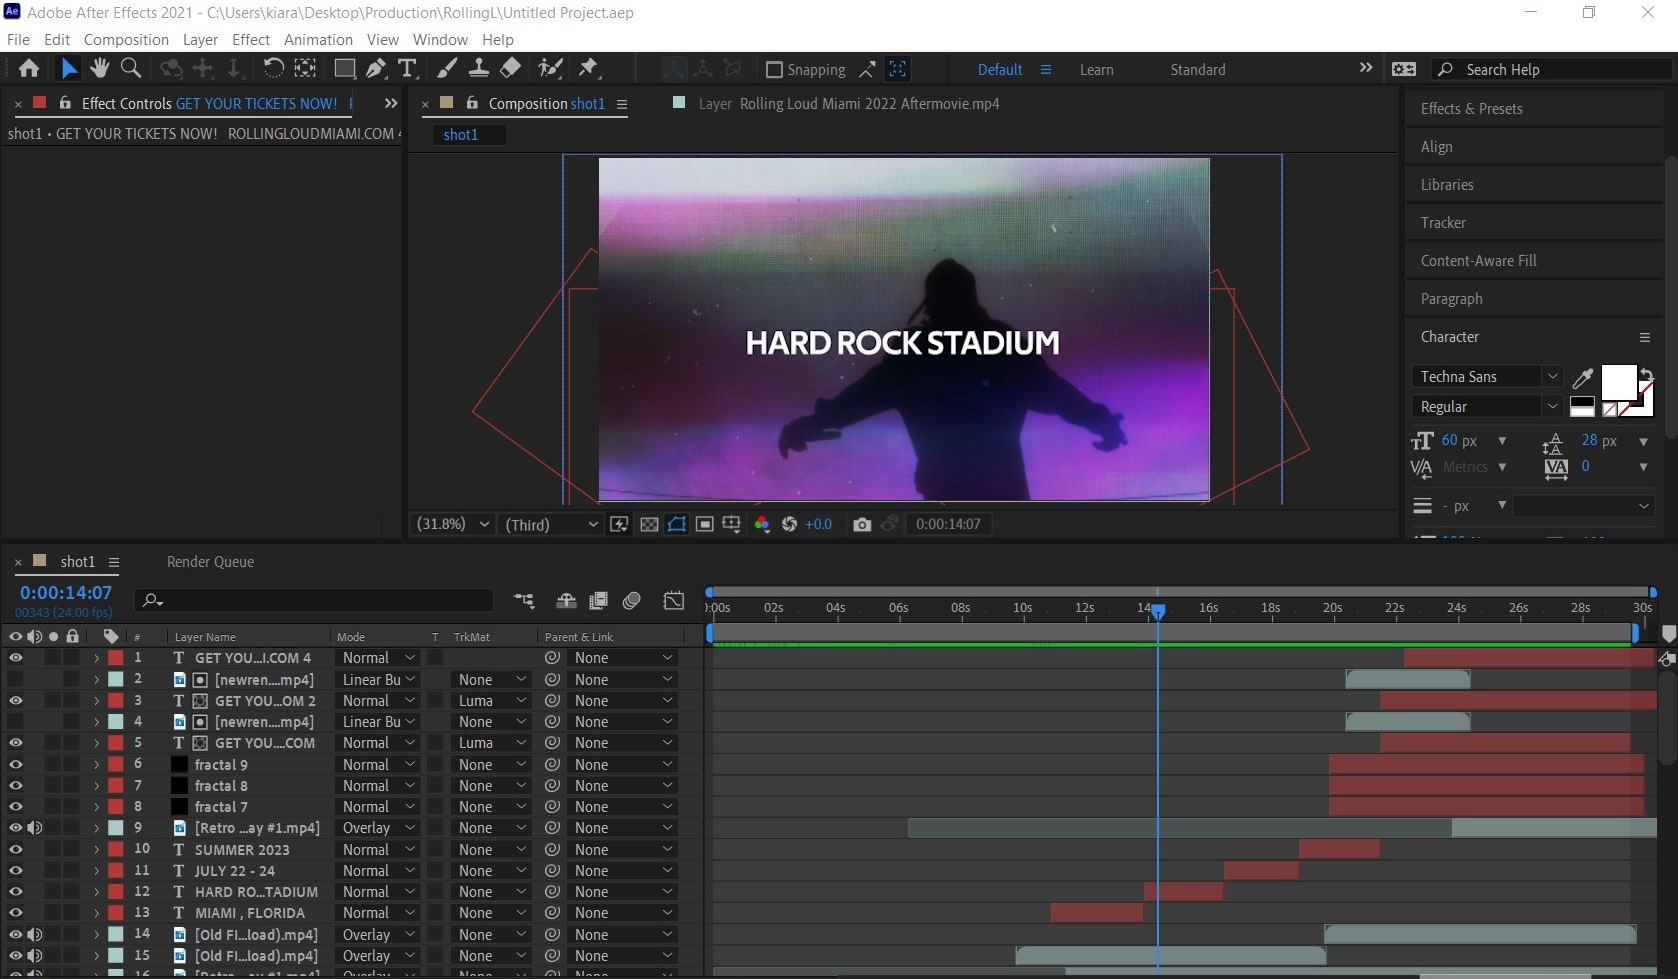Image resolution: width=1678 pixels, height=979 pixels.
Task: Switch to Layer Rolling Loud Aftermovie tab
Action: pyautogui.click(x=849, y=104)
